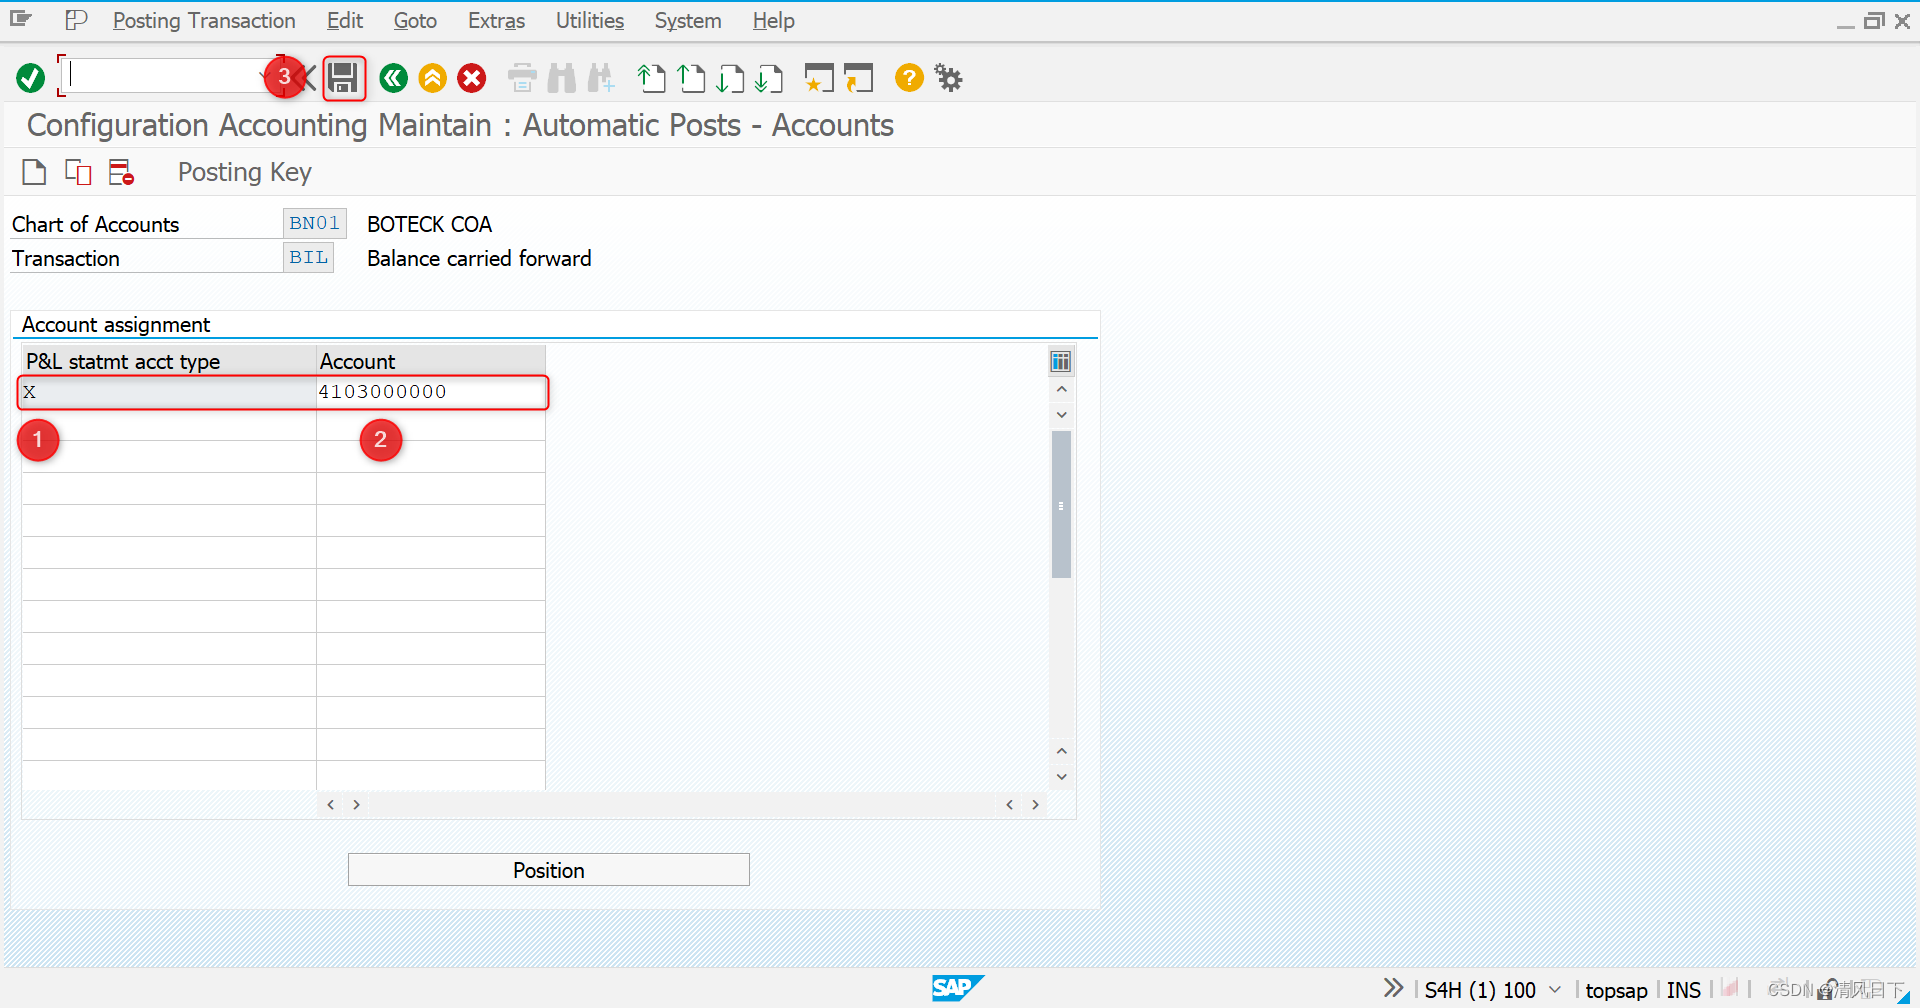
Task: Jump to Last Page icon
Action: 769,78
